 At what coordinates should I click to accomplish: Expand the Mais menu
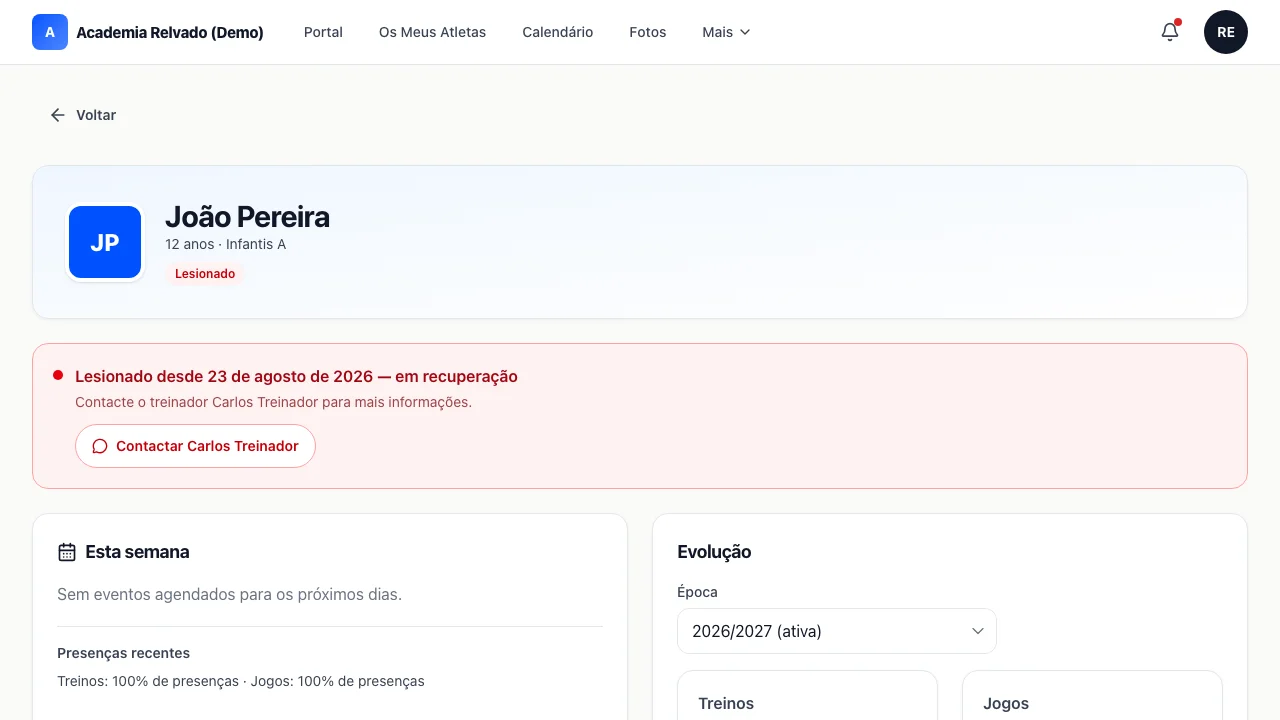(726, 32)
